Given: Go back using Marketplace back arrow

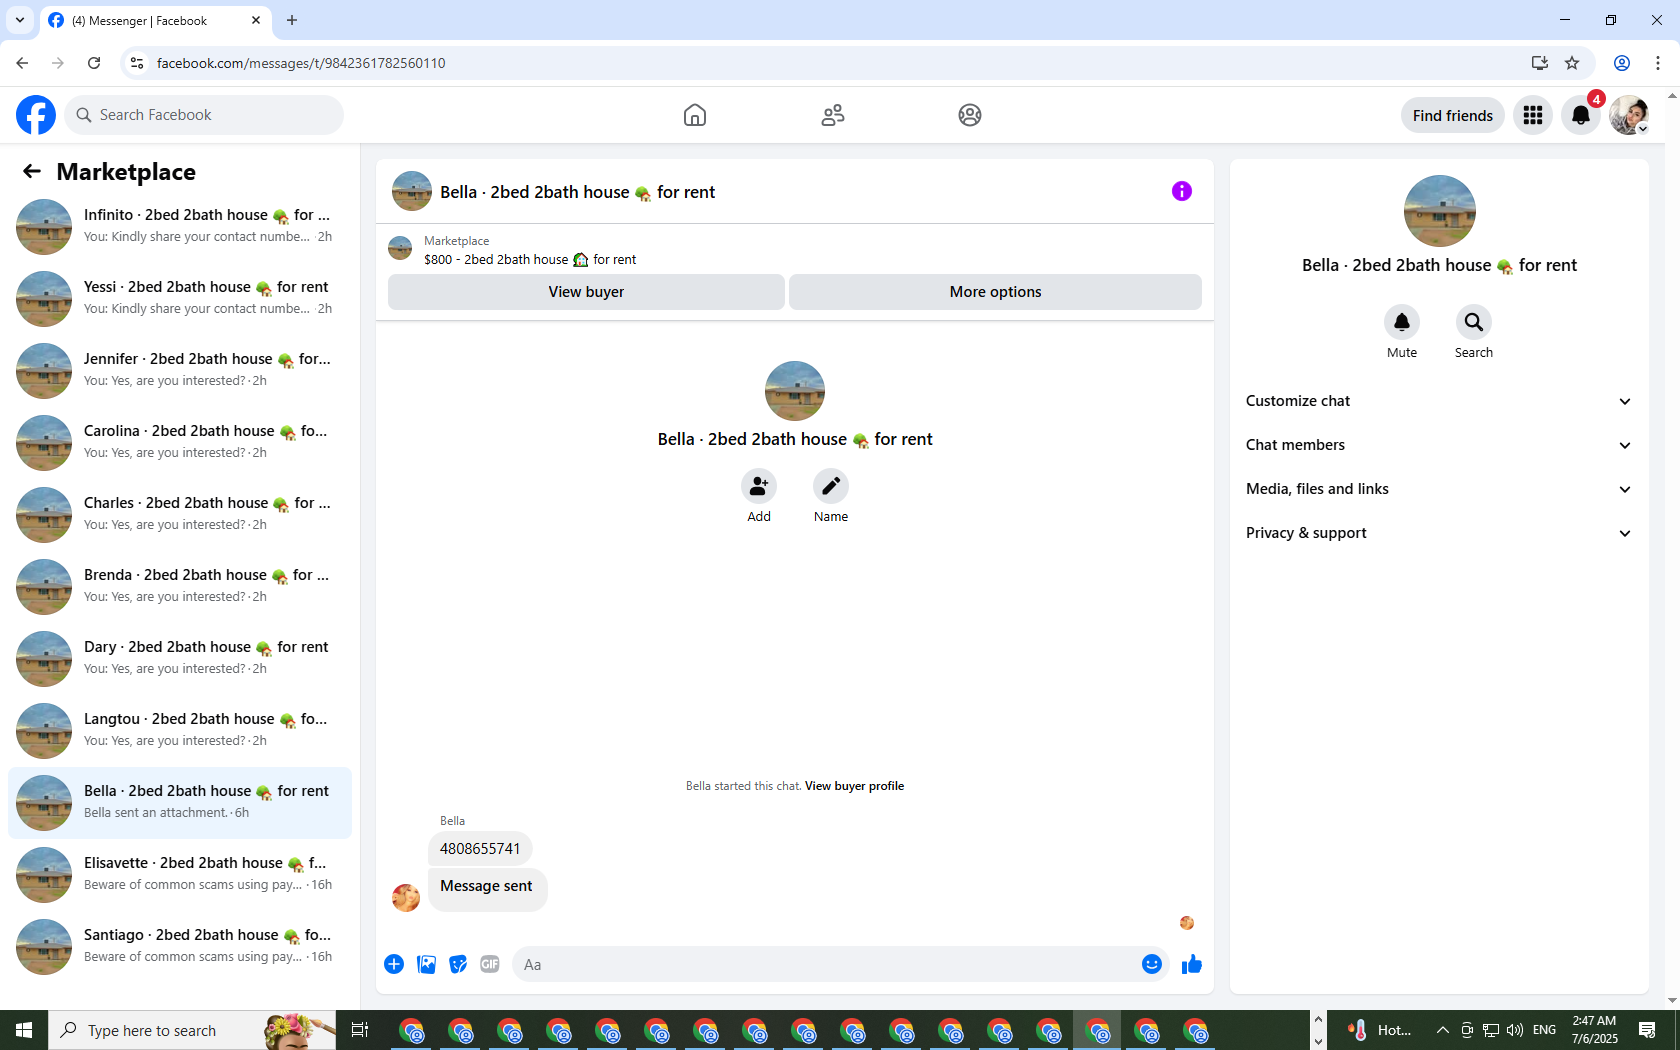Looking at the screenshot, I should pyautogui.click(x=32, y=171).
